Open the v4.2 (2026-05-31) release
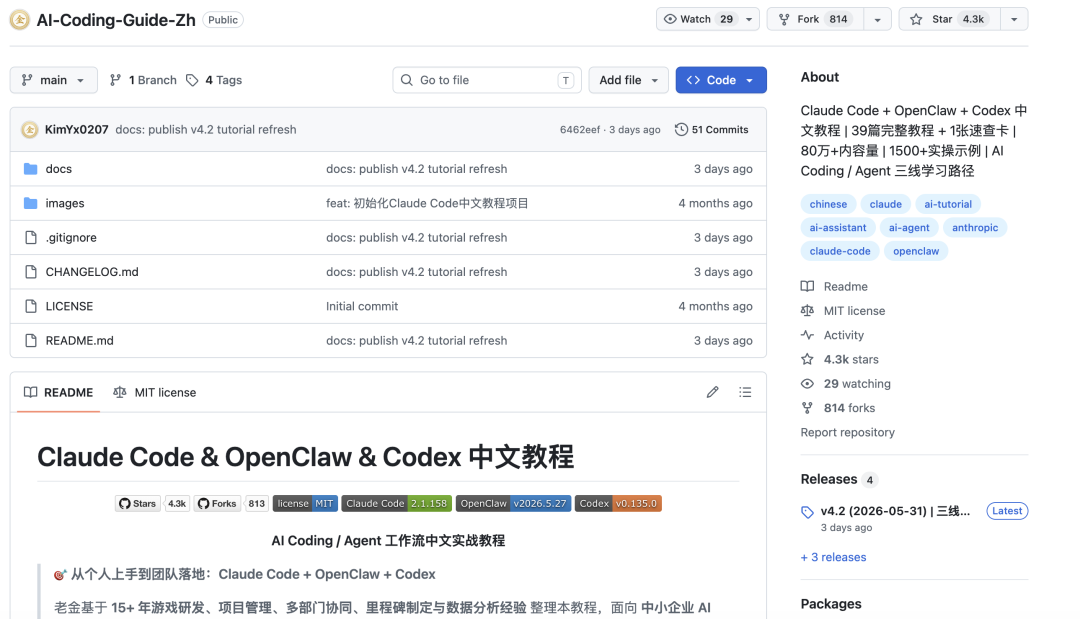This screenshot has width=1080, height=619. click(x=895, y=511)
